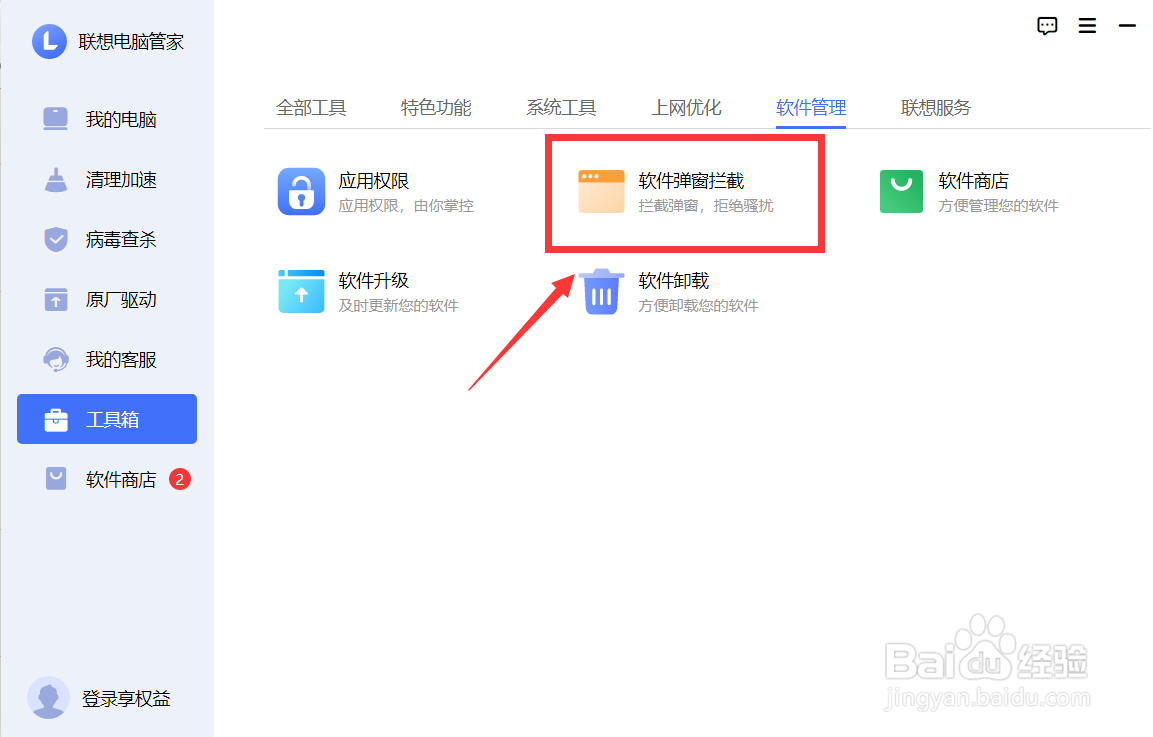The width and height of the screenshot is (1153, 737).
Task: Select 工具箱 label in sidebar
Action: (113, 420)
